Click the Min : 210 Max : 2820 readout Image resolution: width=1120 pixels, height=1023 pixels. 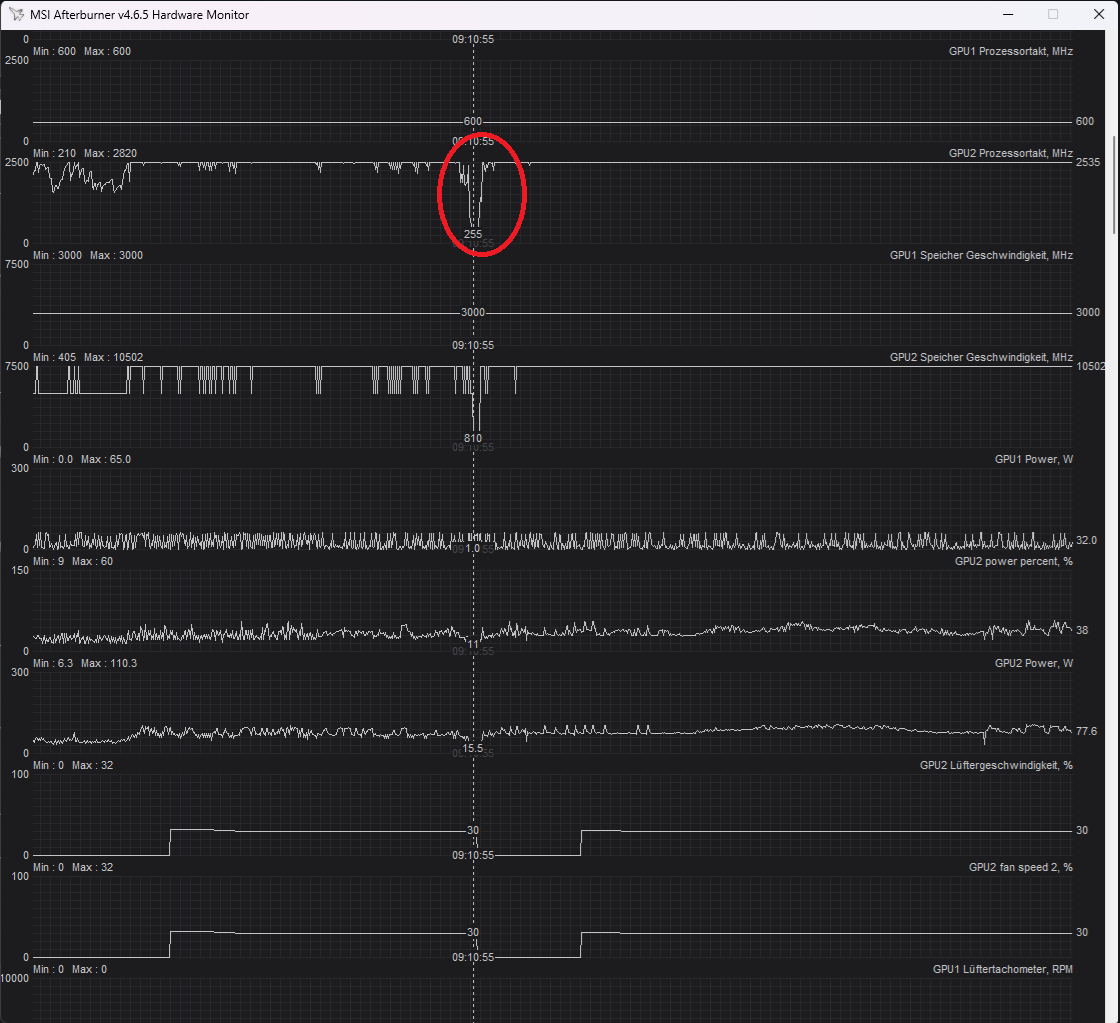pyautogui.click(x=85, y=154)
